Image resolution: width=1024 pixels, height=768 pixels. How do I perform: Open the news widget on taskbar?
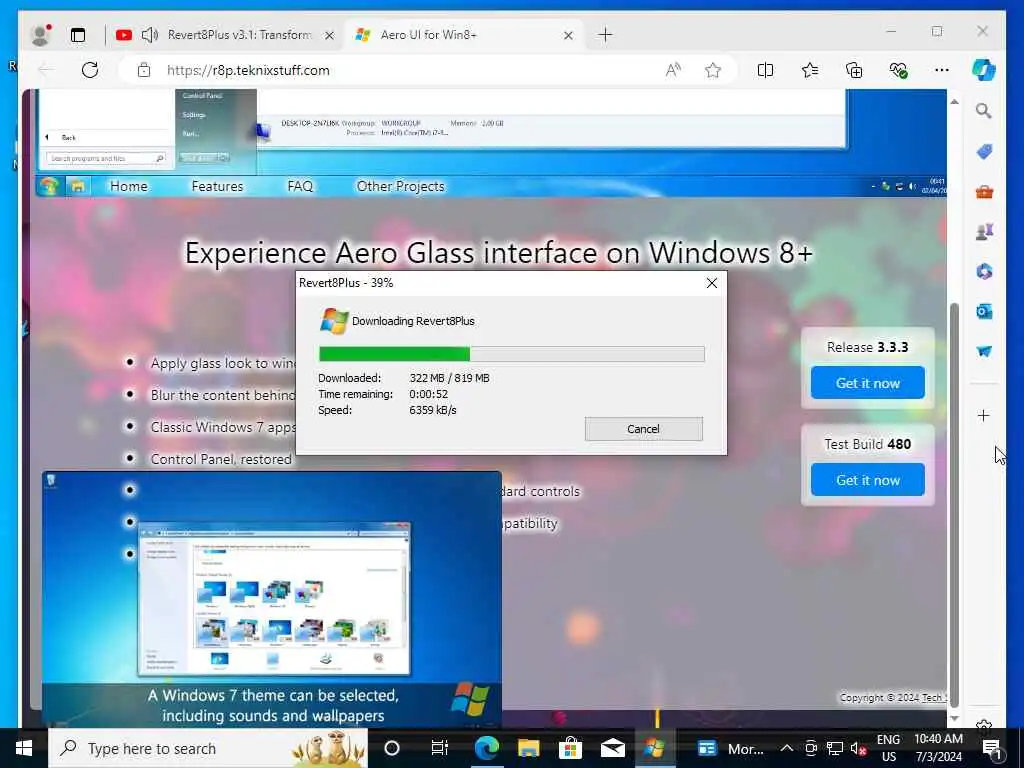click(x=730, y=748)
